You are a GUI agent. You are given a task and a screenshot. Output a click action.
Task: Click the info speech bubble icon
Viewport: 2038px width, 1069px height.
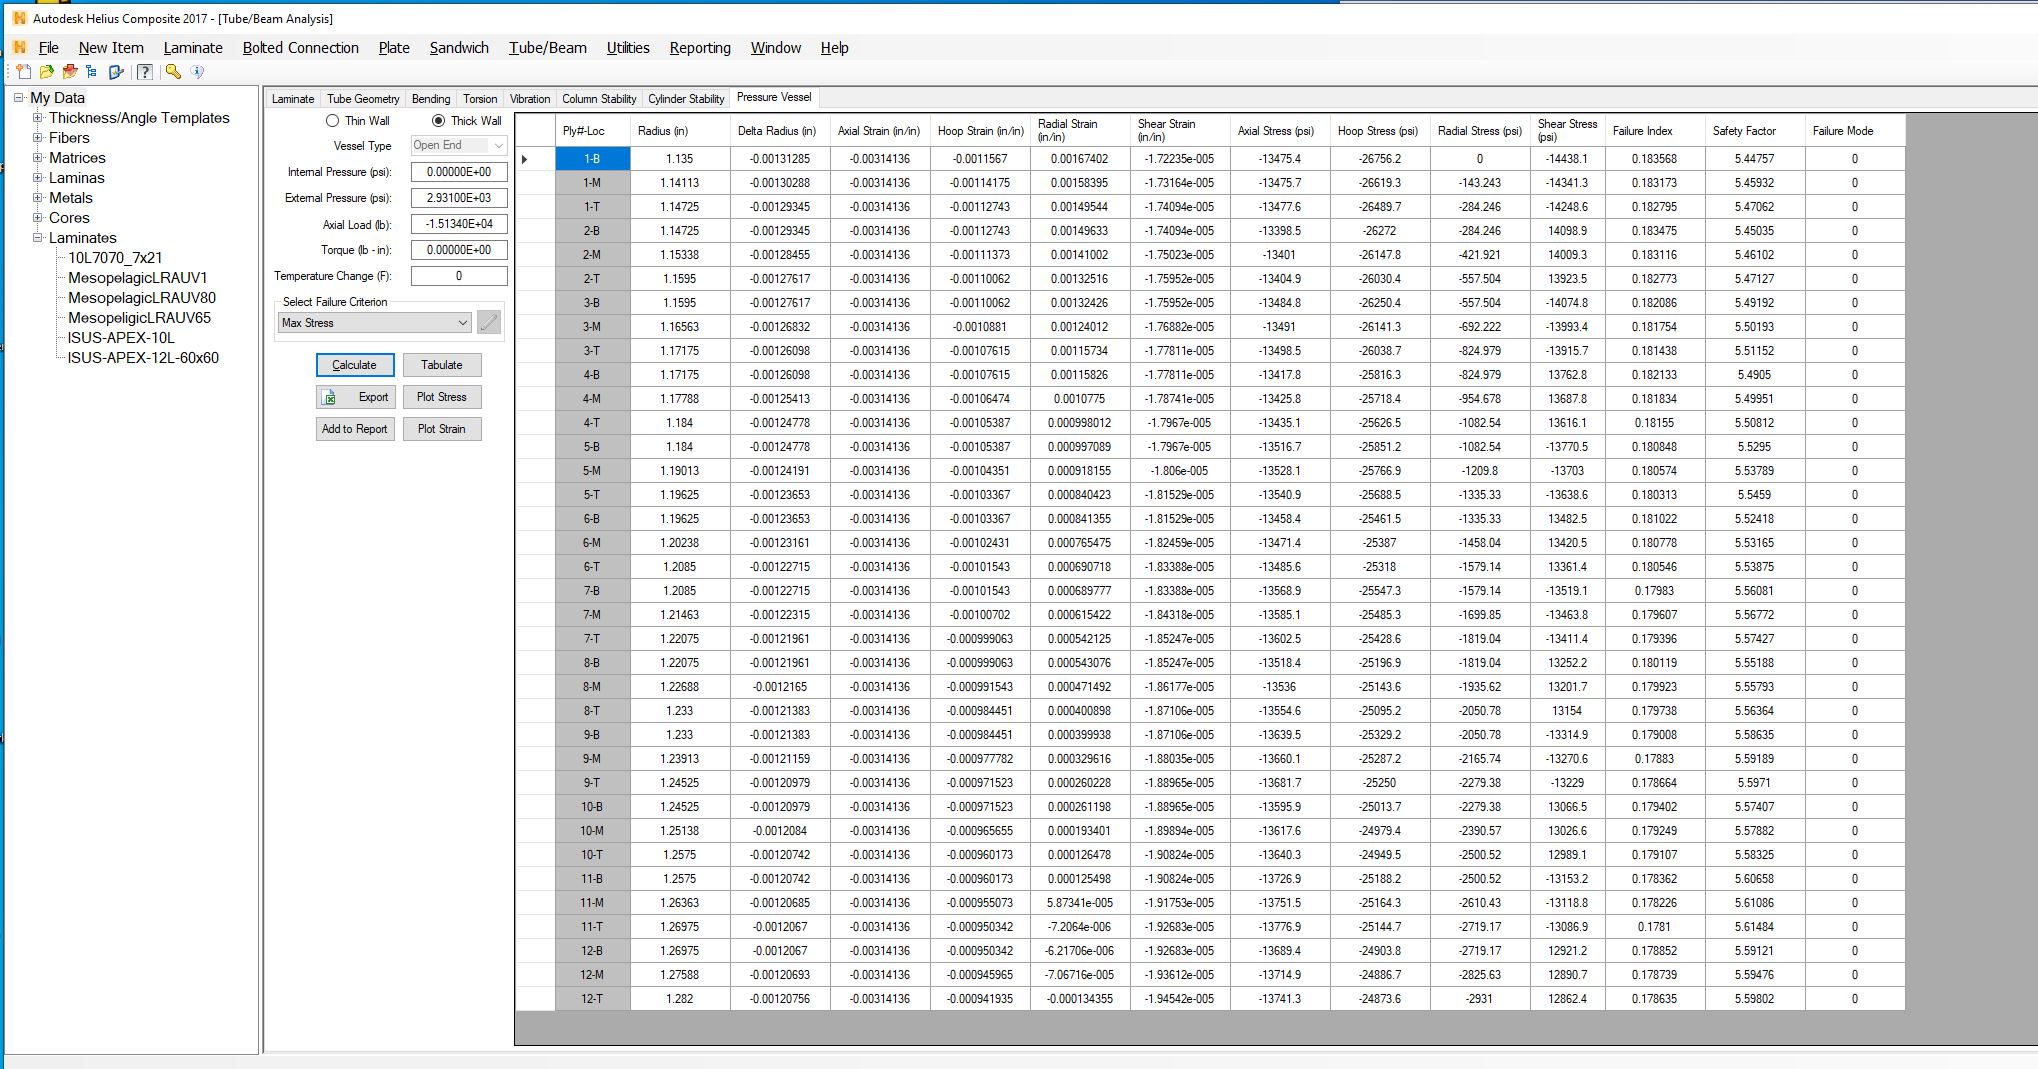(x=197, y=72)
